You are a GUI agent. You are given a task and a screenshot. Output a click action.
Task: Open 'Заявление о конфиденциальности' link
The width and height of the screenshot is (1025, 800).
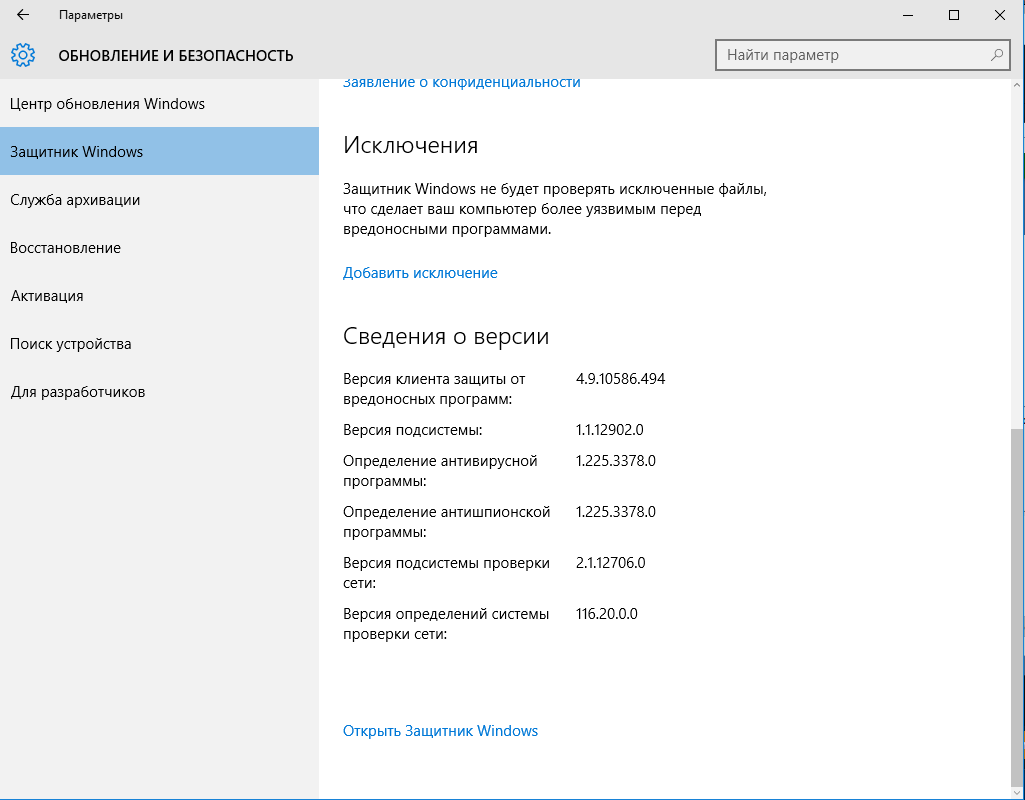pyautogui.click(x=462, y=82)
